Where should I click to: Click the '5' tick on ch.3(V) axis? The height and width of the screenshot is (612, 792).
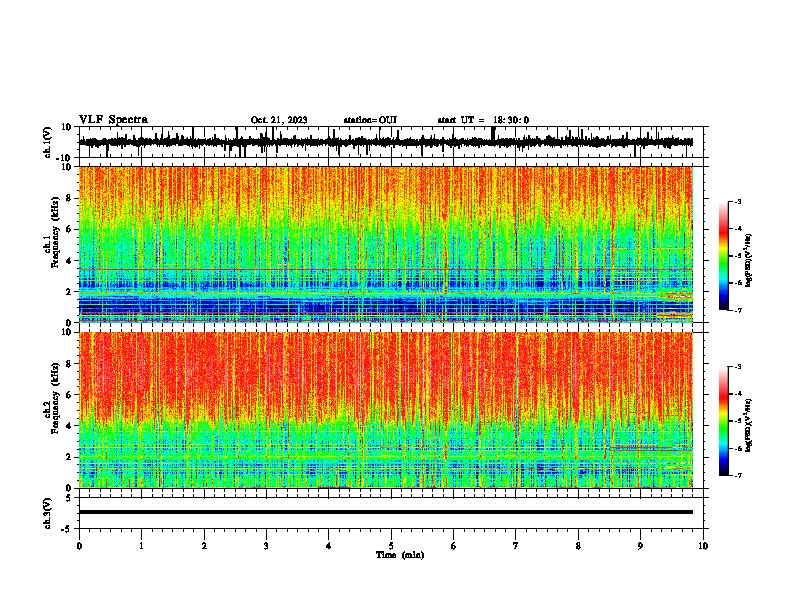(x=69, y=498)
